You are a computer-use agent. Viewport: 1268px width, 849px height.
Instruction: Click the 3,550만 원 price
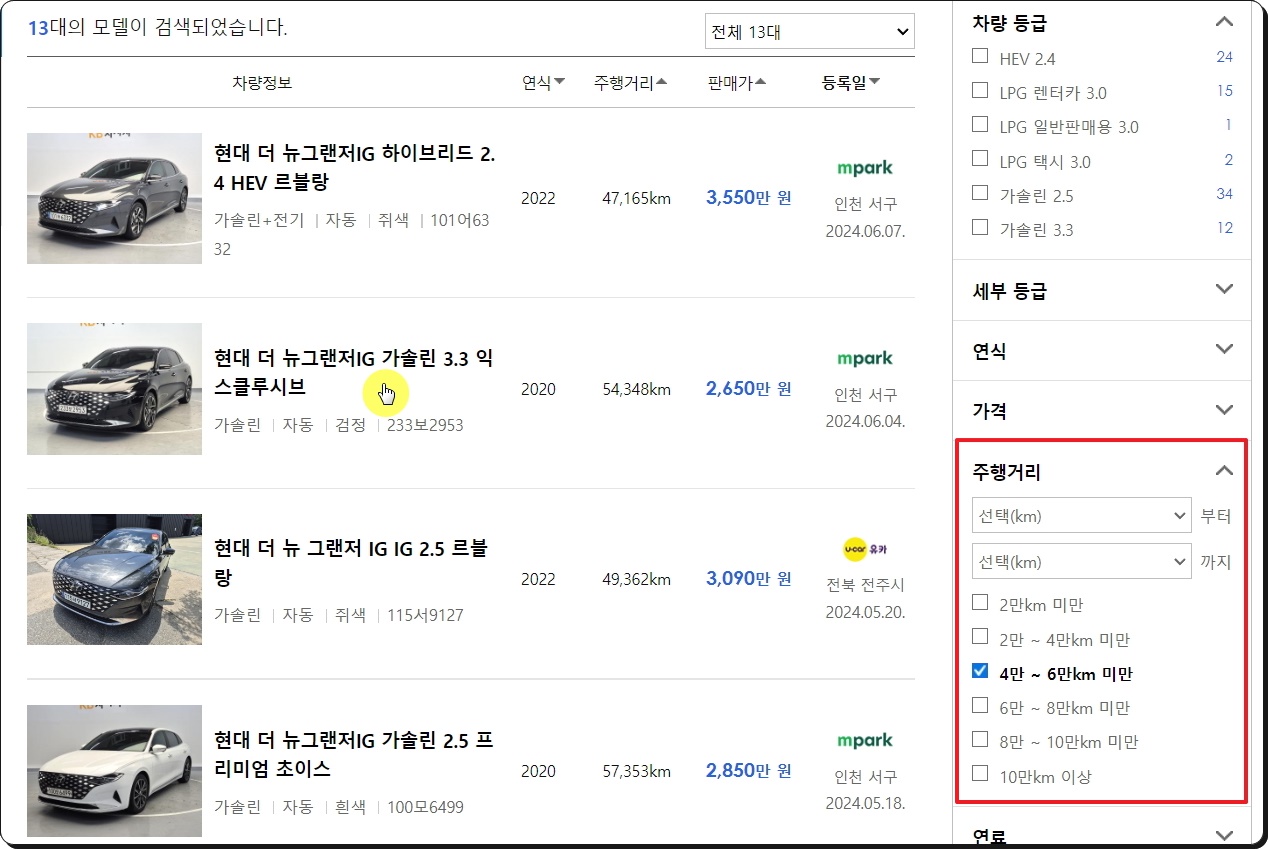tap(748, 198)
